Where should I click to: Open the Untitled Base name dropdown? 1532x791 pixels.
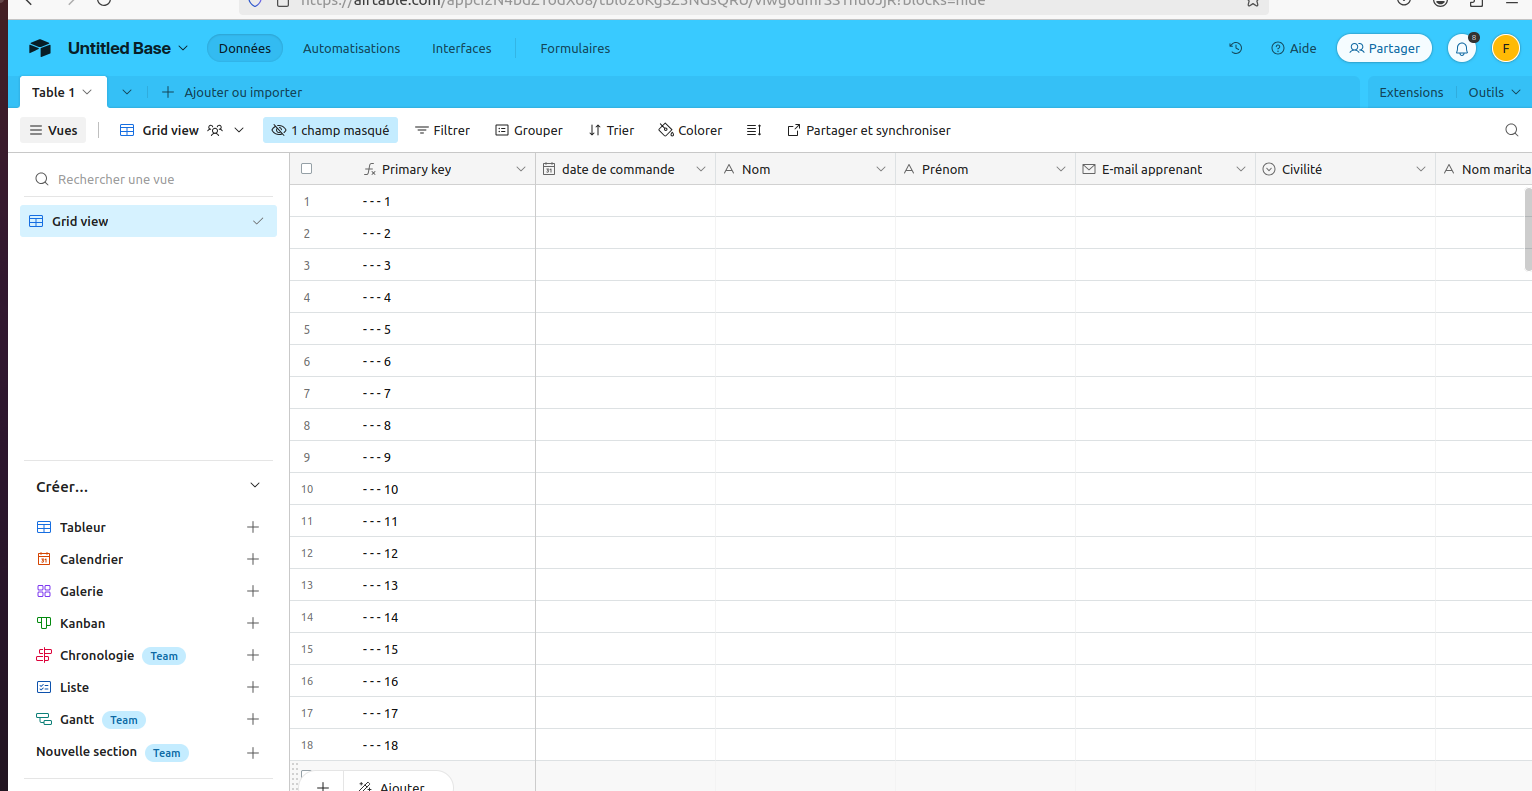coord(183,48)
